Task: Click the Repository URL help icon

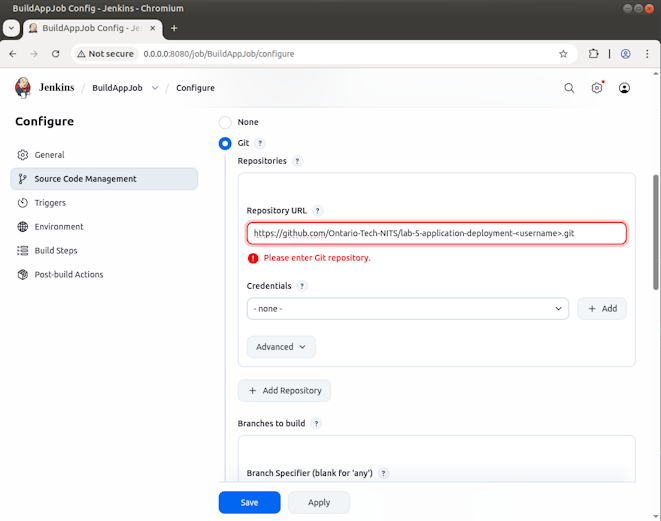Action: click(x=318, y=211)
